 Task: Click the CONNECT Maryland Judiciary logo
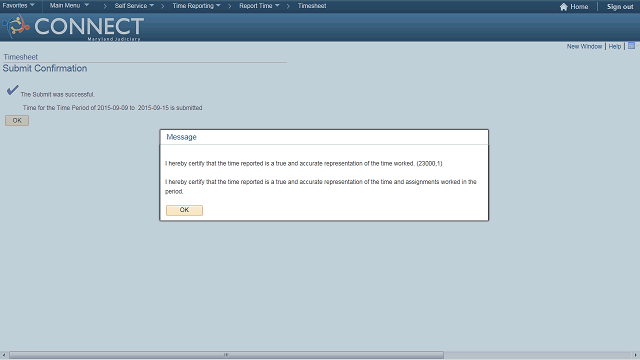click(73, 27)
